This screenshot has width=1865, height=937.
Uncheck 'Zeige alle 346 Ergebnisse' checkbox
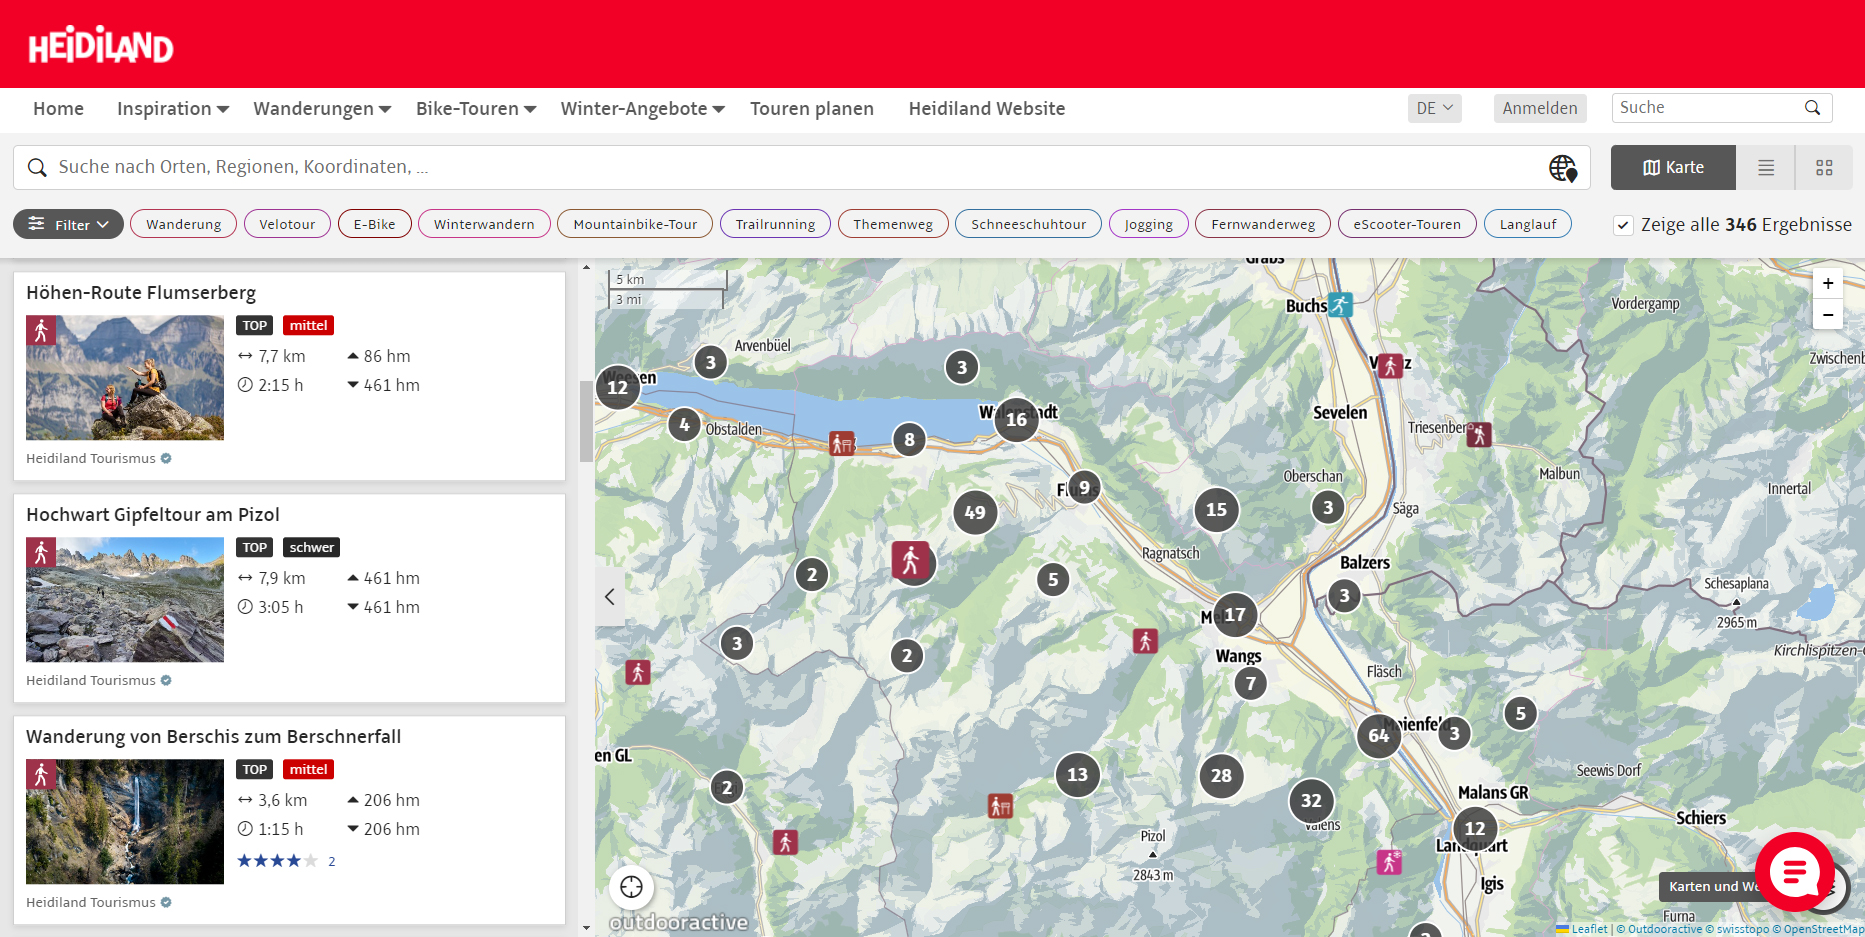pyautogui.click(x=1623, y=225)
